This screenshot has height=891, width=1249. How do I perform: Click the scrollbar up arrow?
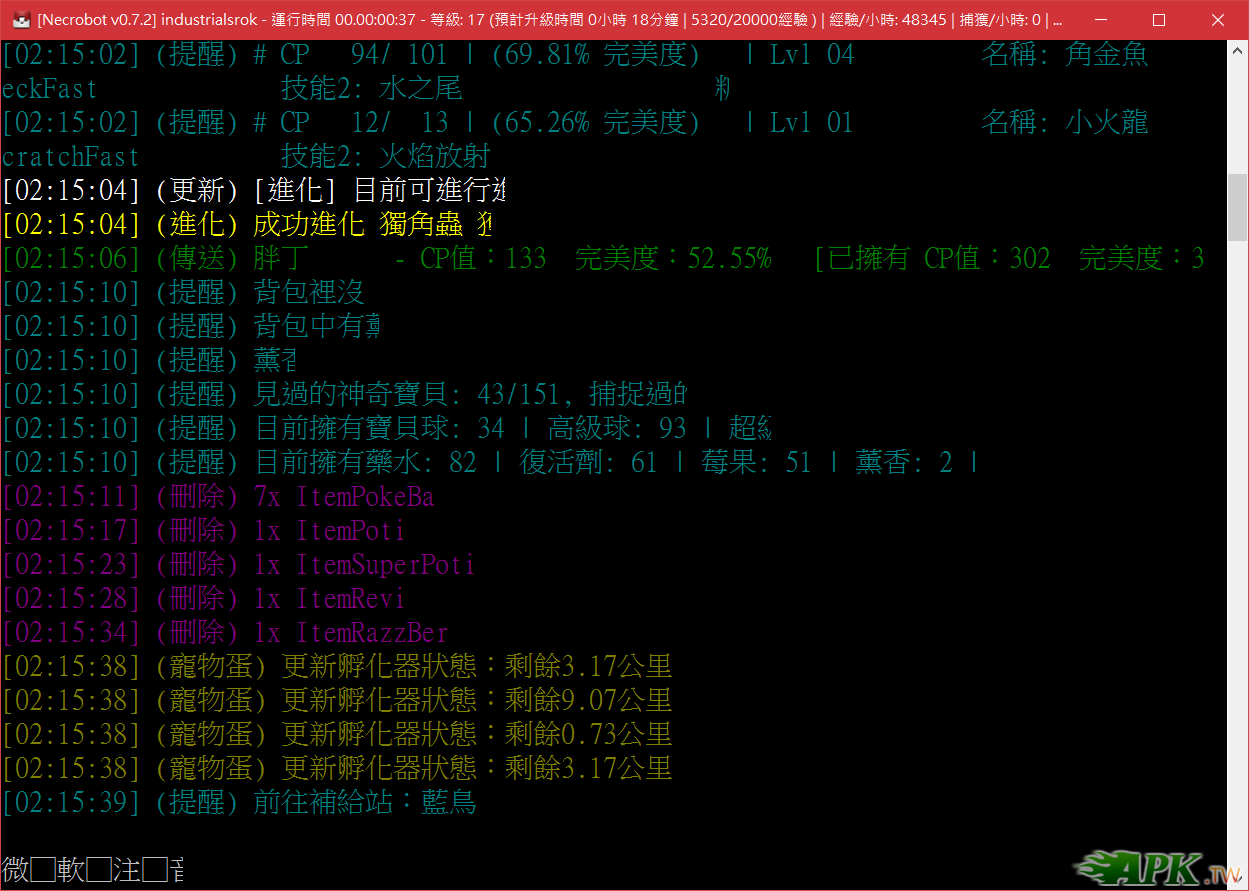pos(1238,50)
